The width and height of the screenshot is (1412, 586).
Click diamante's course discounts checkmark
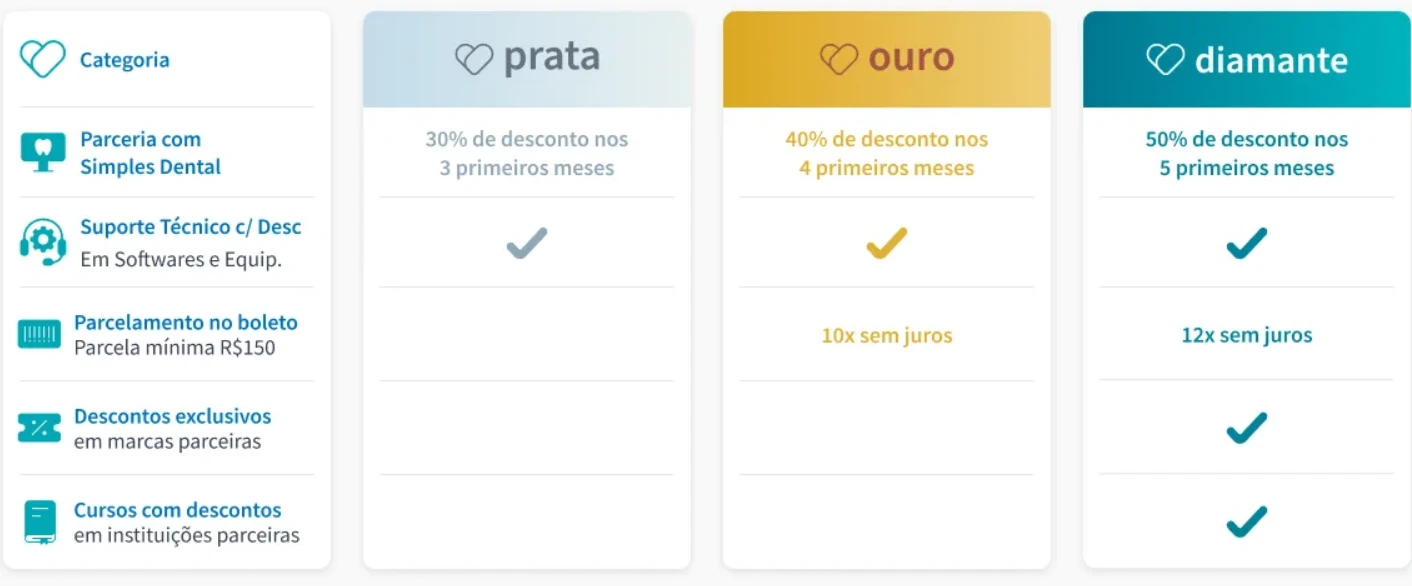tap(1246, 521)
